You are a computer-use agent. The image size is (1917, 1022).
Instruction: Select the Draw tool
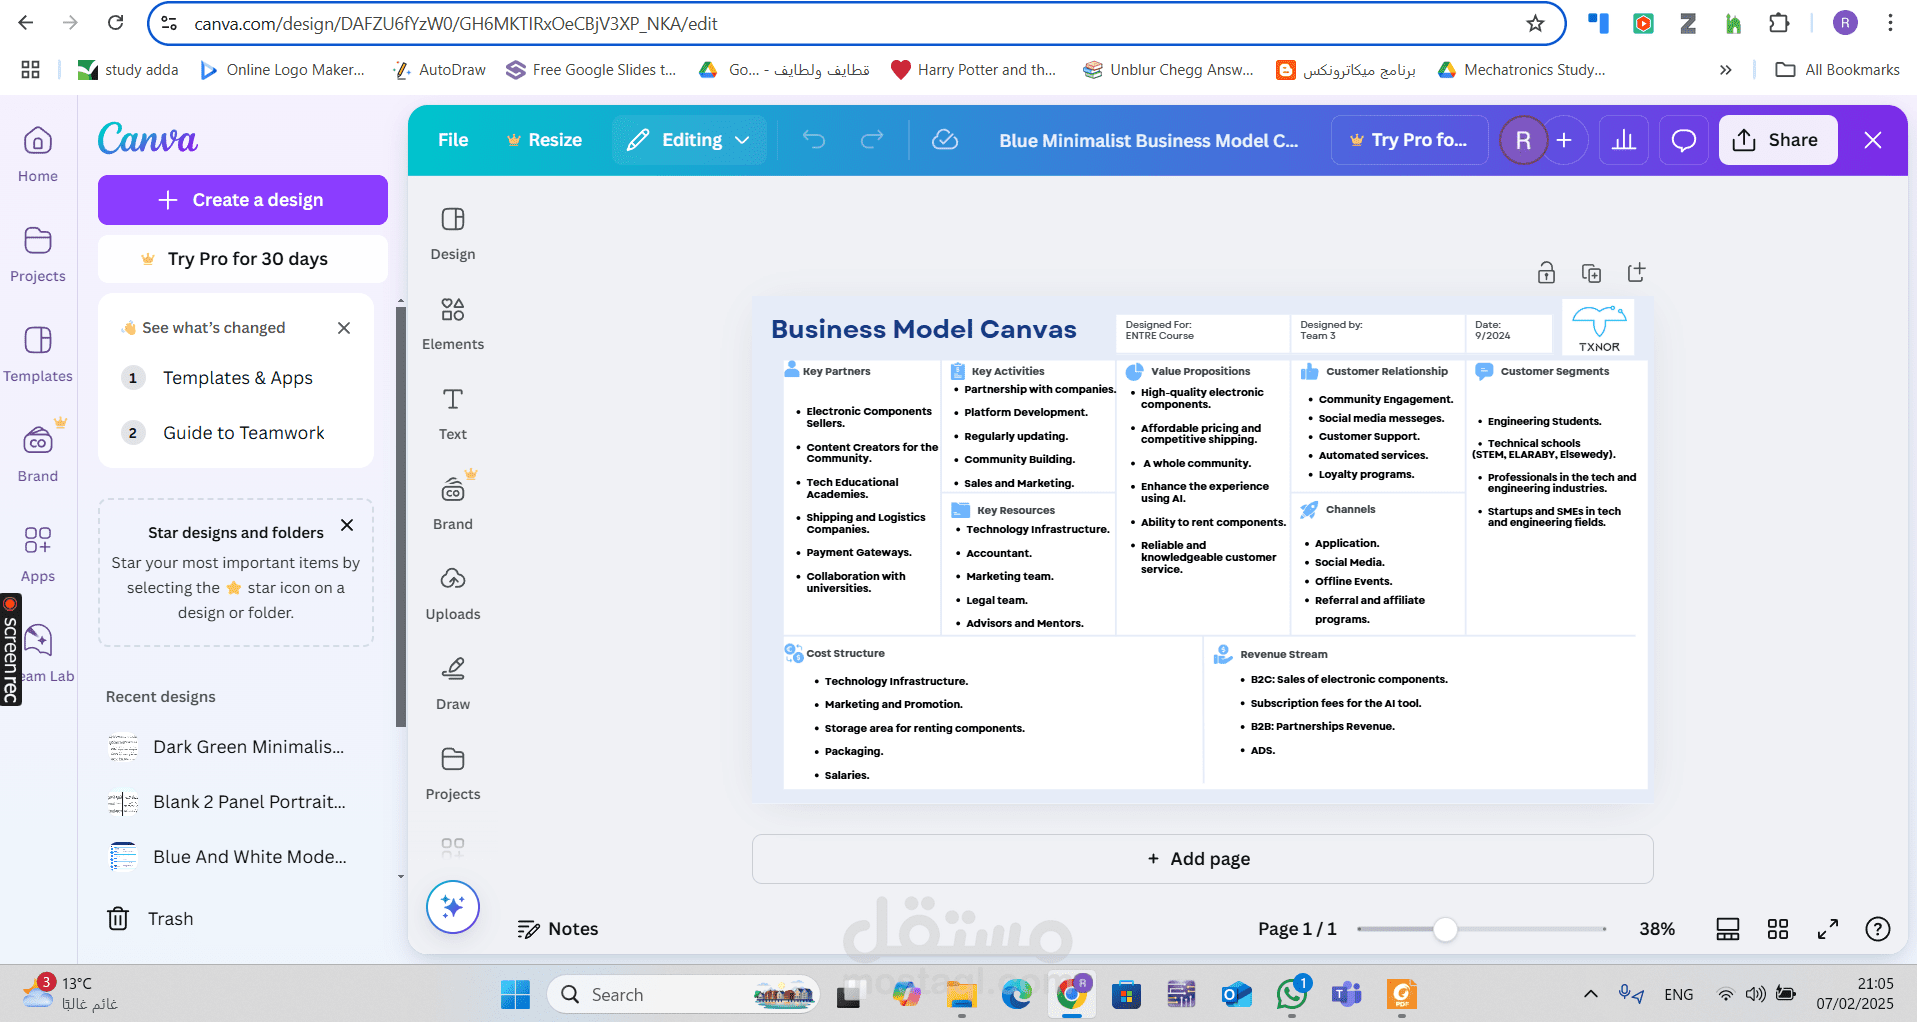point(453,684)
